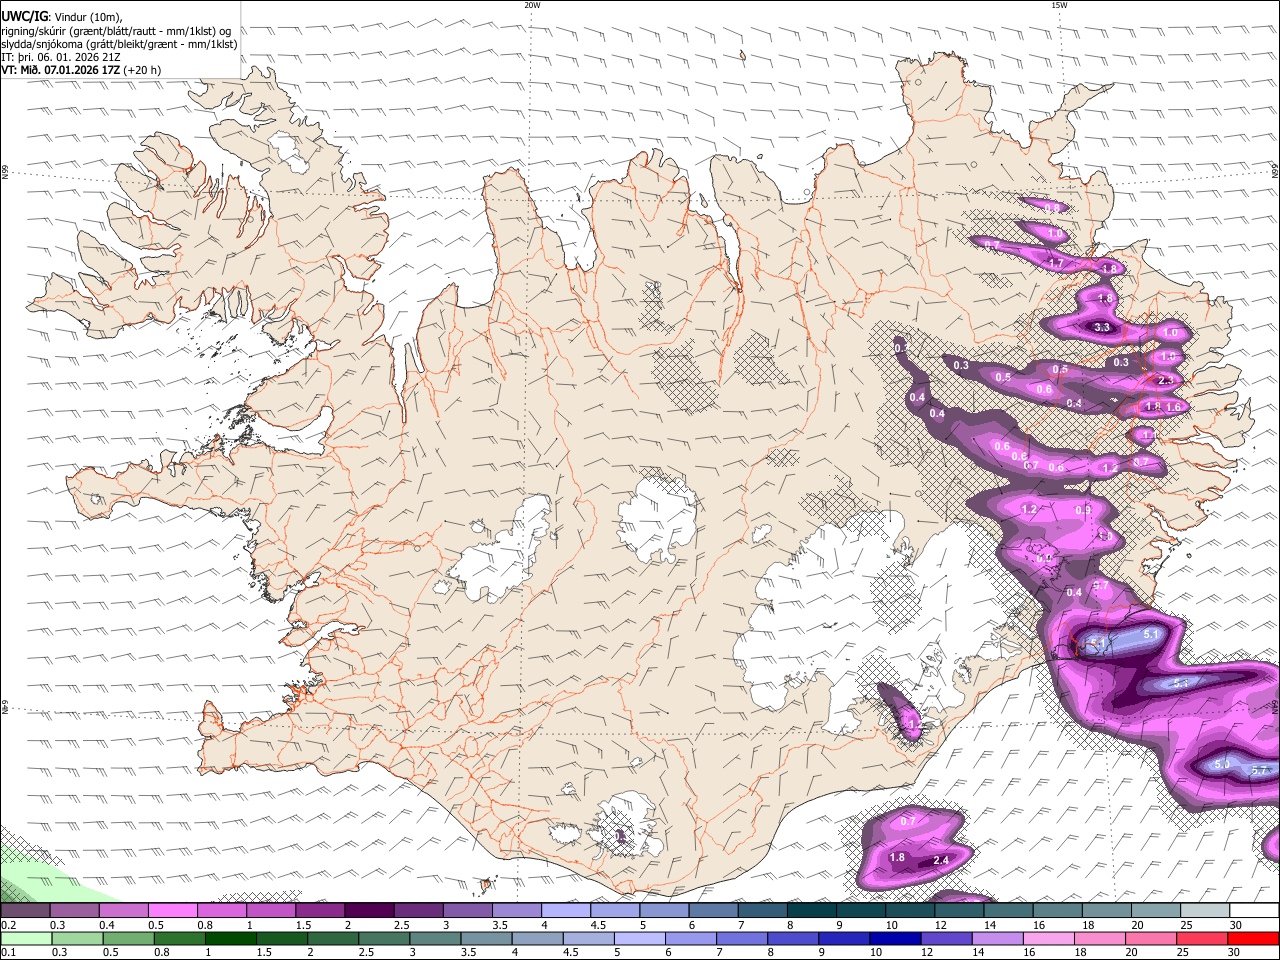
Task: Select the medium green 0.5 swatch in bottom legend row
Action: 128,938
